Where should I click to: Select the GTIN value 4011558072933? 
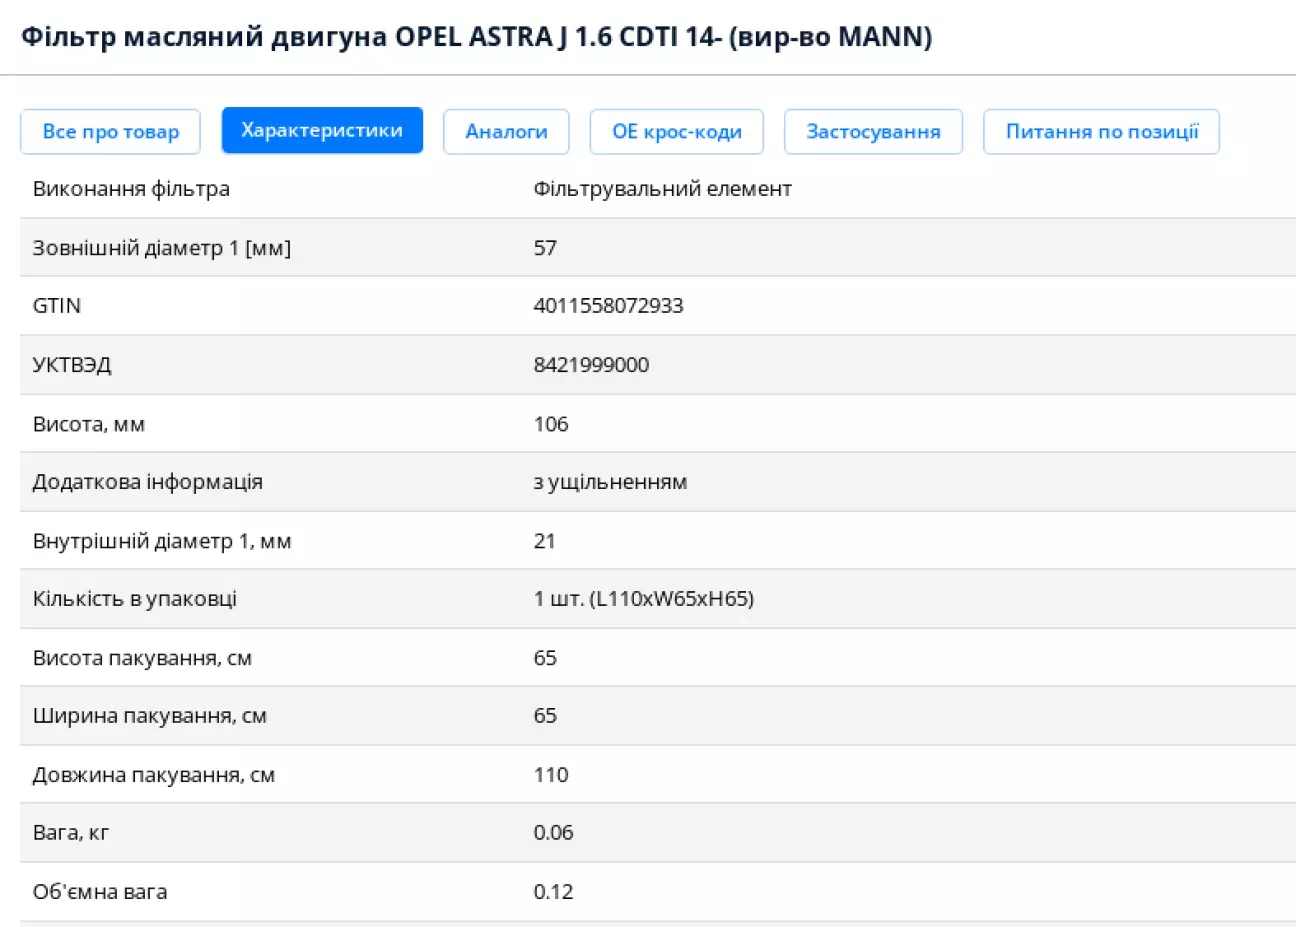(608, 306)
